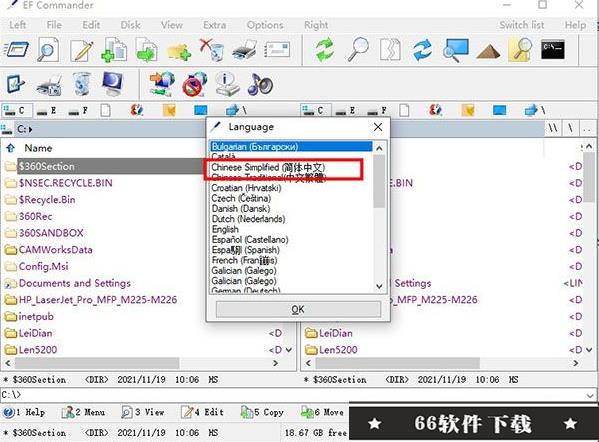Select drive C in left drive bar
This screenshot has width=599, height=442.
tap(16, 110)
